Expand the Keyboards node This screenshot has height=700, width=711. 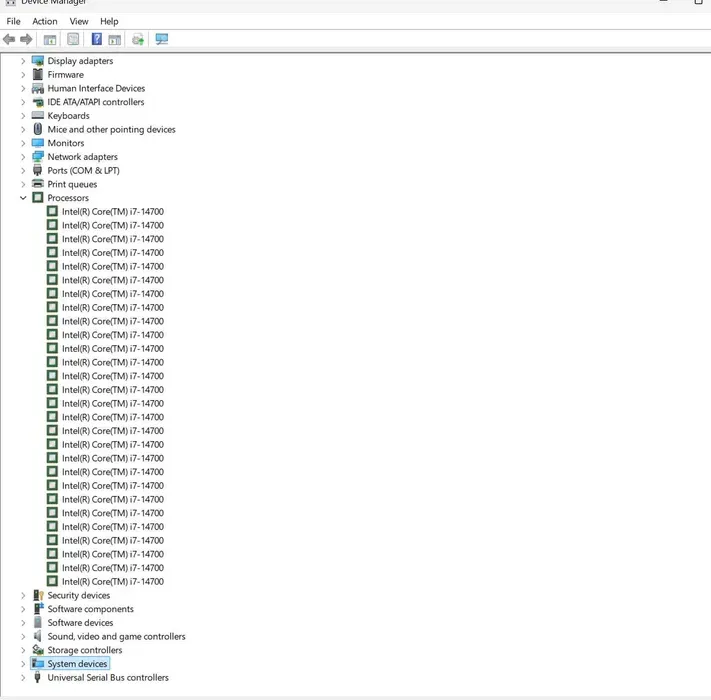[23, 116]
